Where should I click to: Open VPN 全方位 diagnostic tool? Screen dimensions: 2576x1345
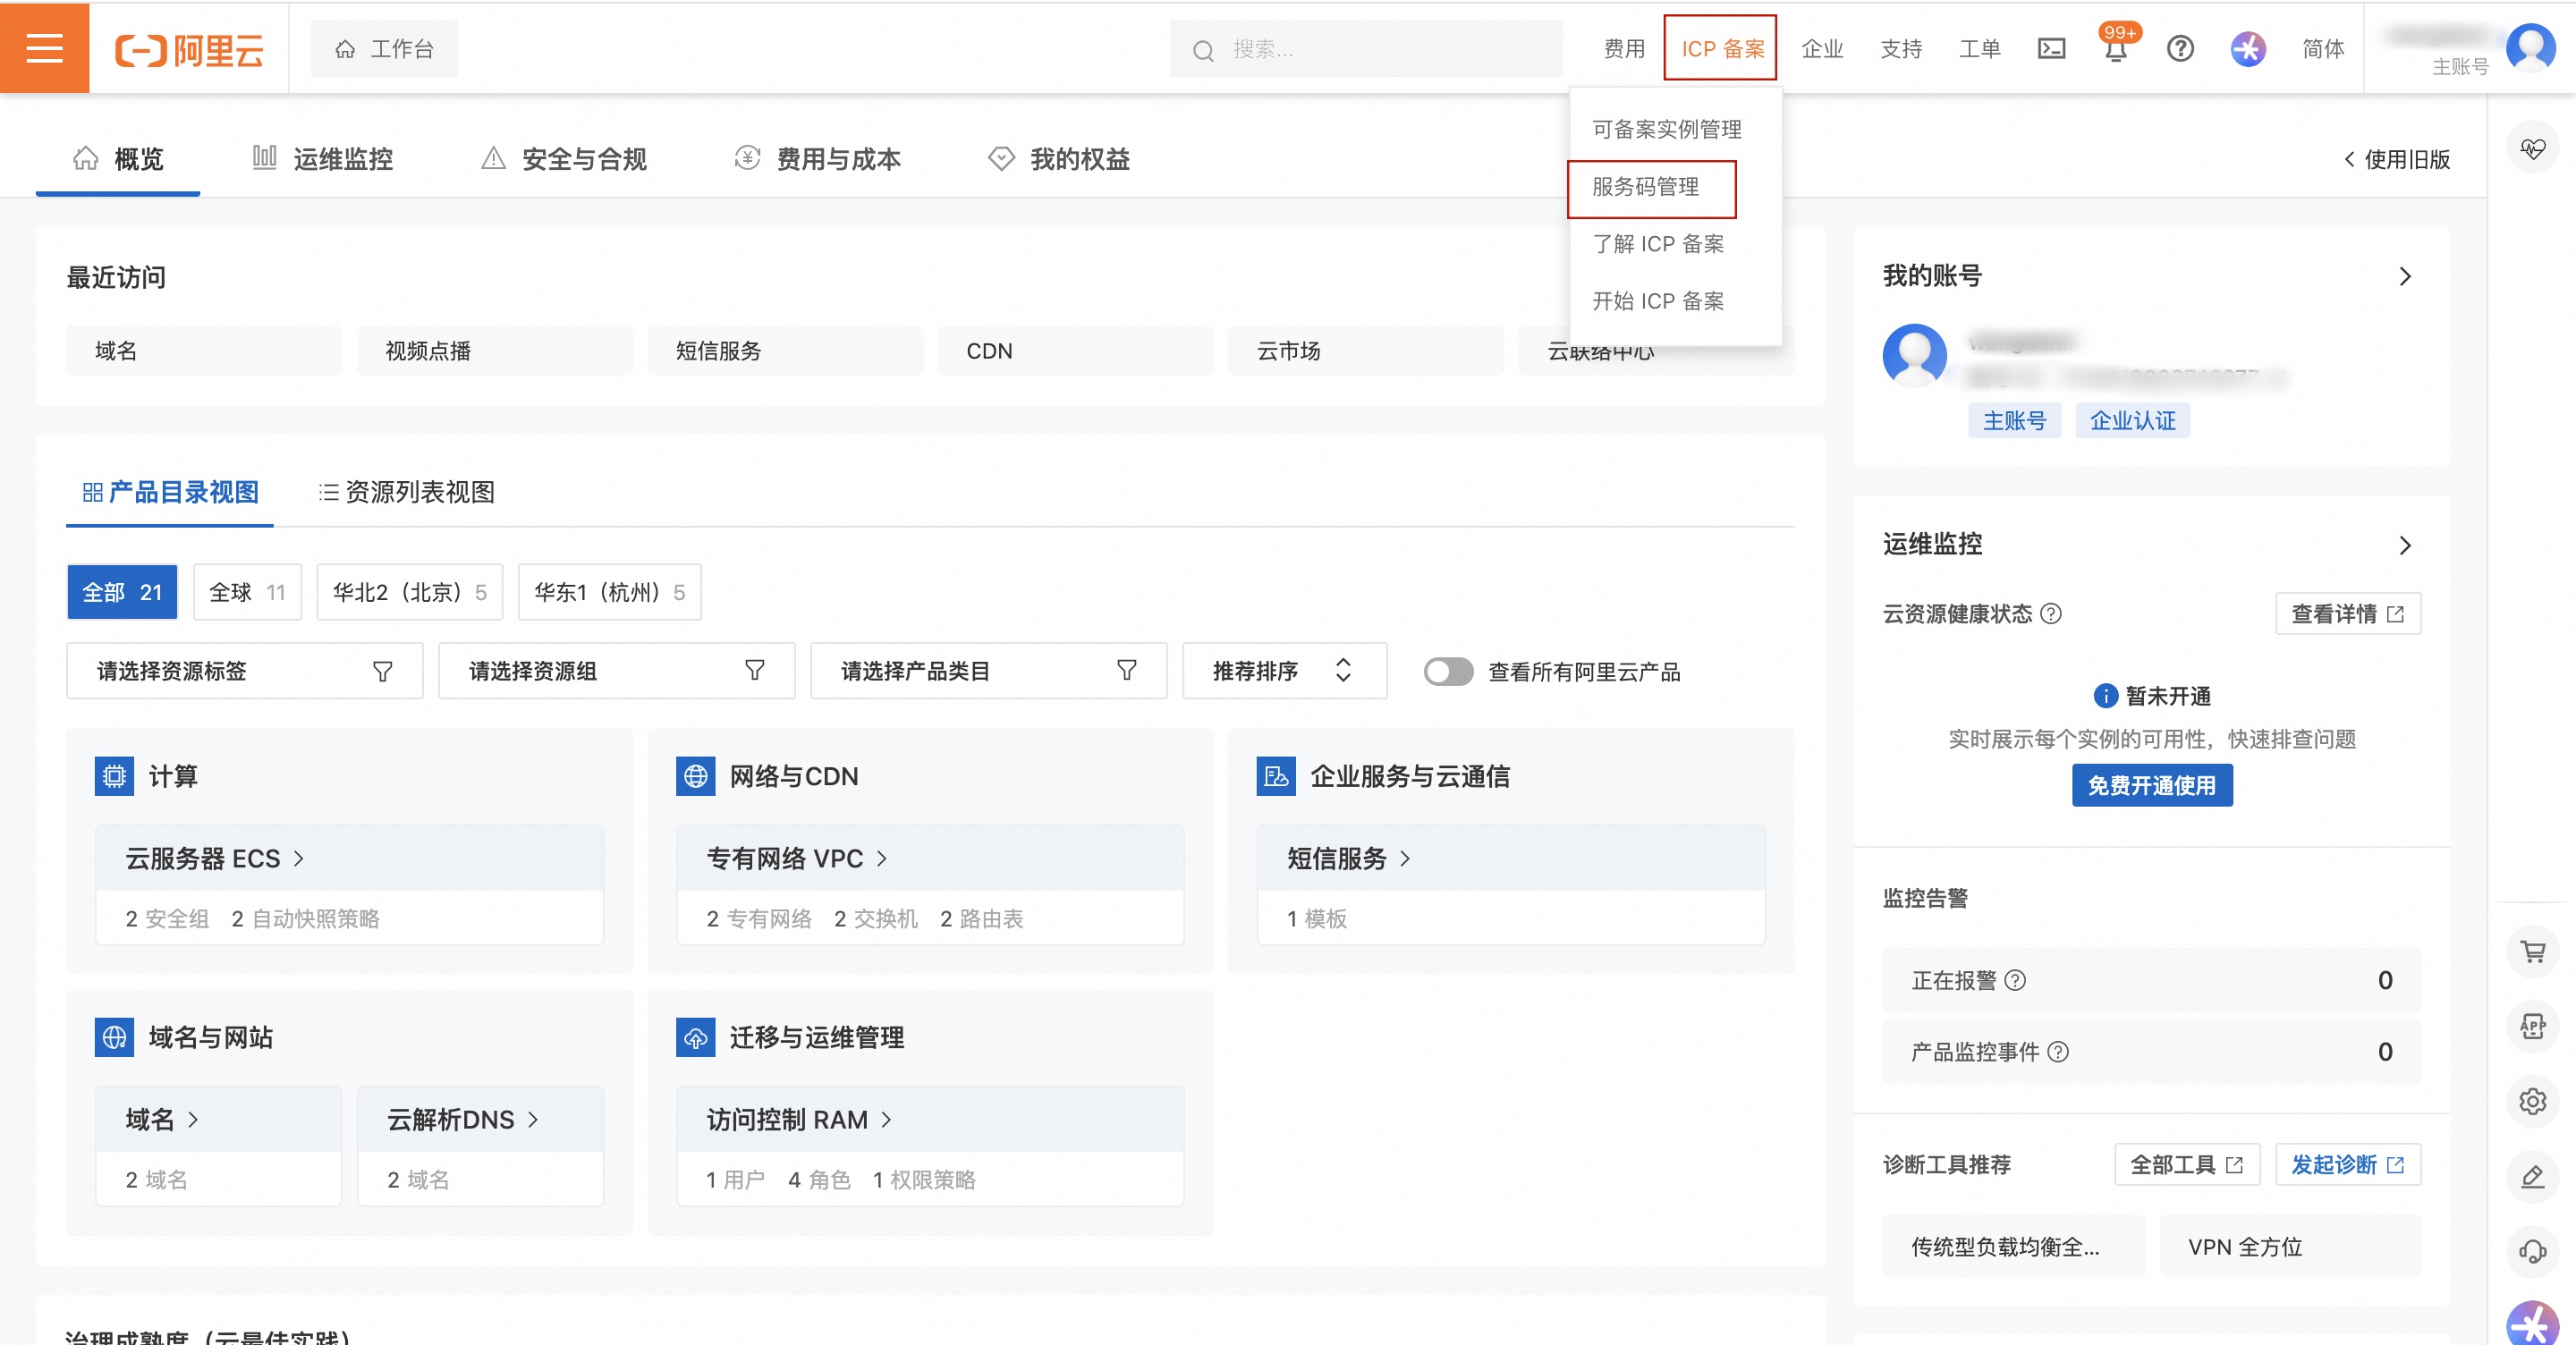pos(2290,1247)
